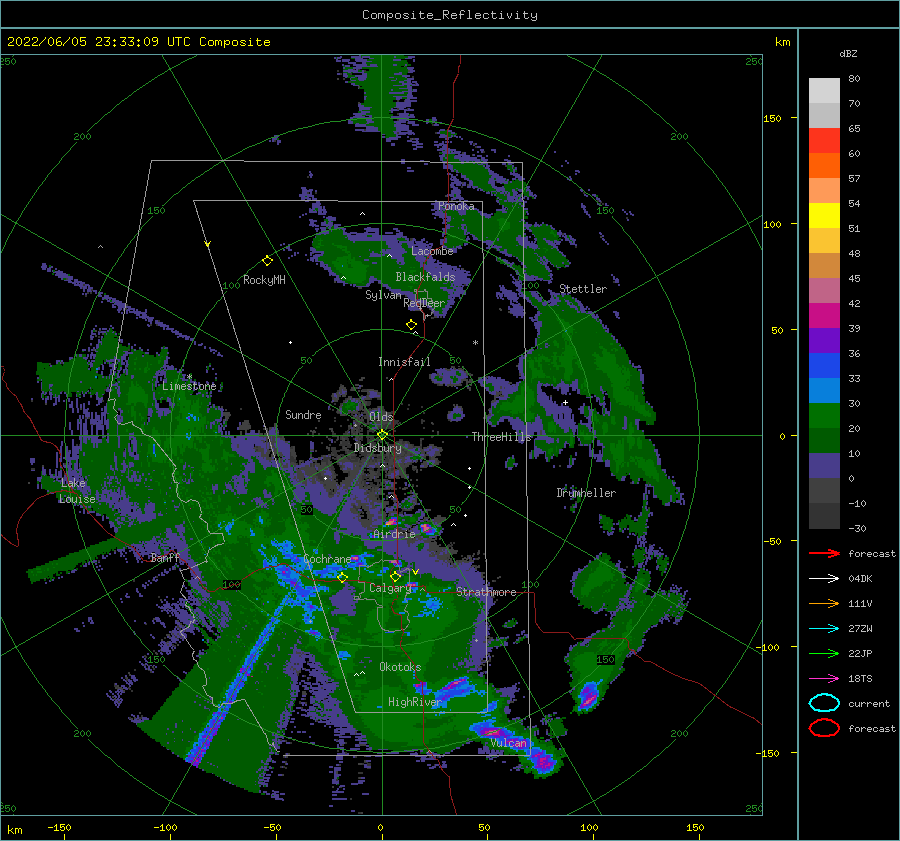Image resolution: width=900 pixels, height=841 pixels.
Task: Click the Drumheller label
Action: [586, 493]
